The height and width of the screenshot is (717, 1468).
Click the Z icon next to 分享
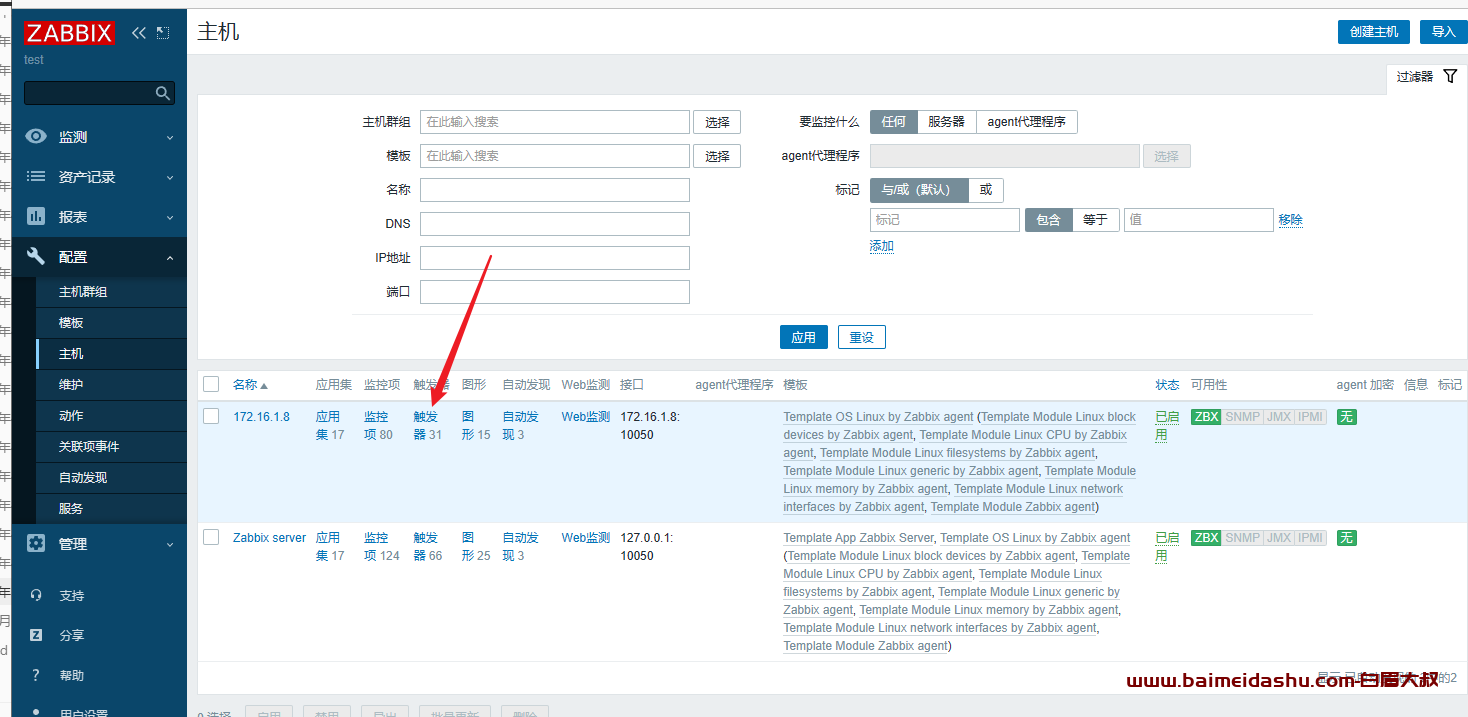coord(36,635)
